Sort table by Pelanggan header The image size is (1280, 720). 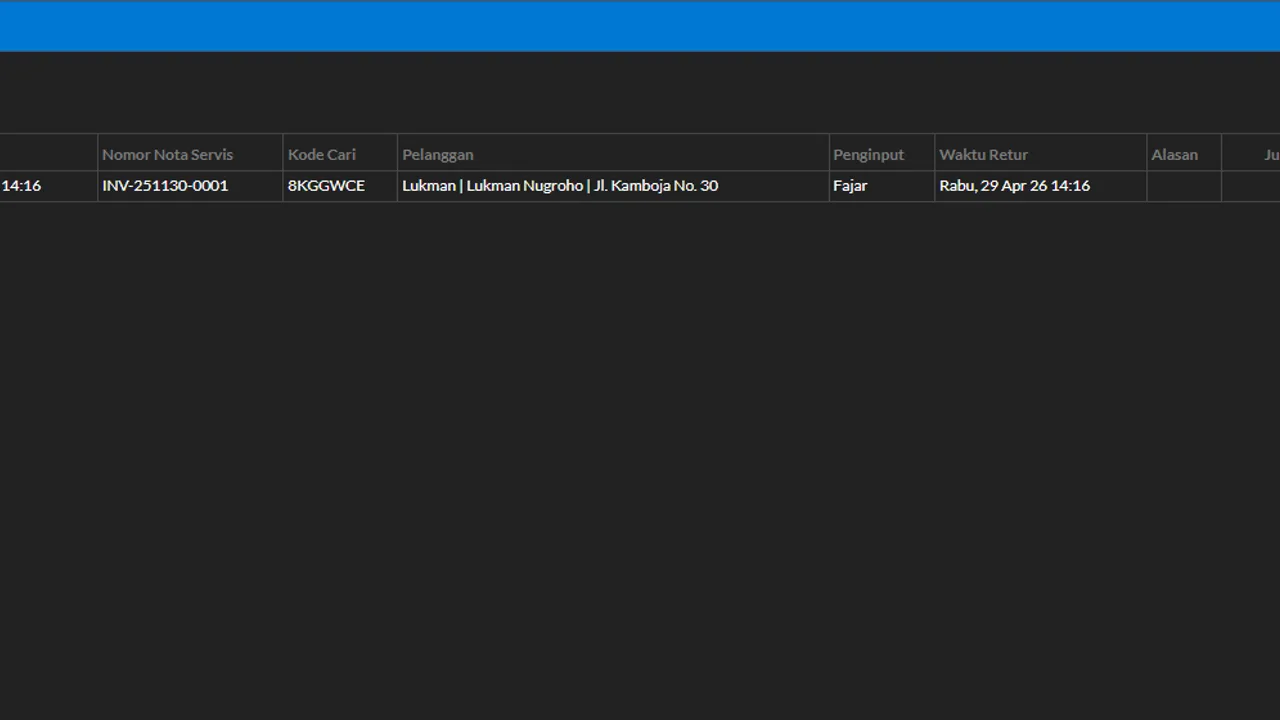(613, 154)
